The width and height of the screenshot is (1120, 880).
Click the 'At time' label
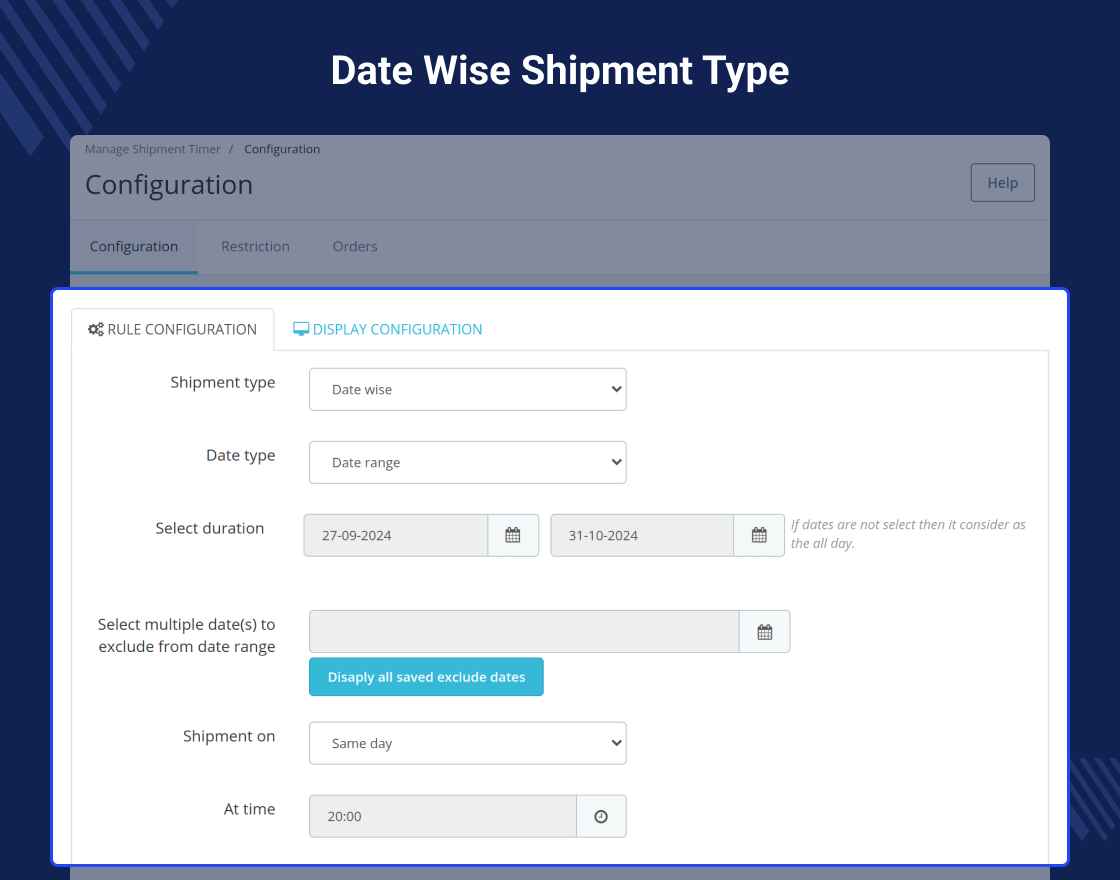249,809
